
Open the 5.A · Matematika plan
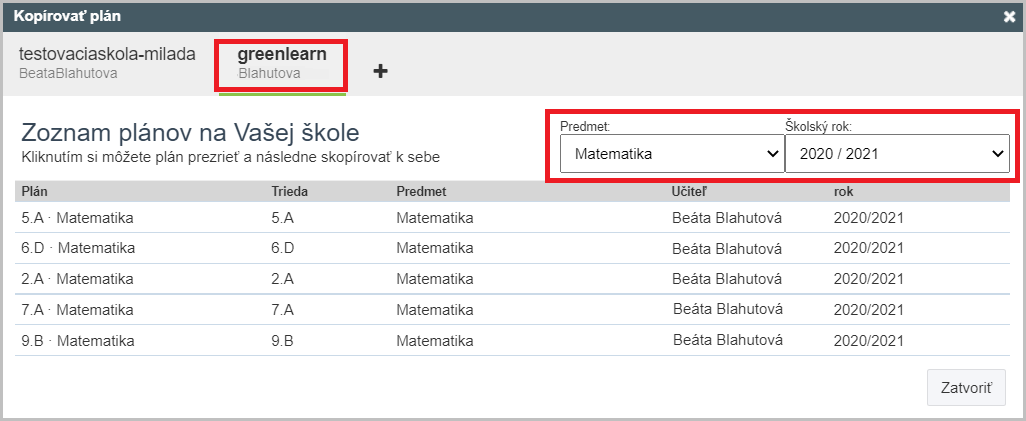(77, 217)
